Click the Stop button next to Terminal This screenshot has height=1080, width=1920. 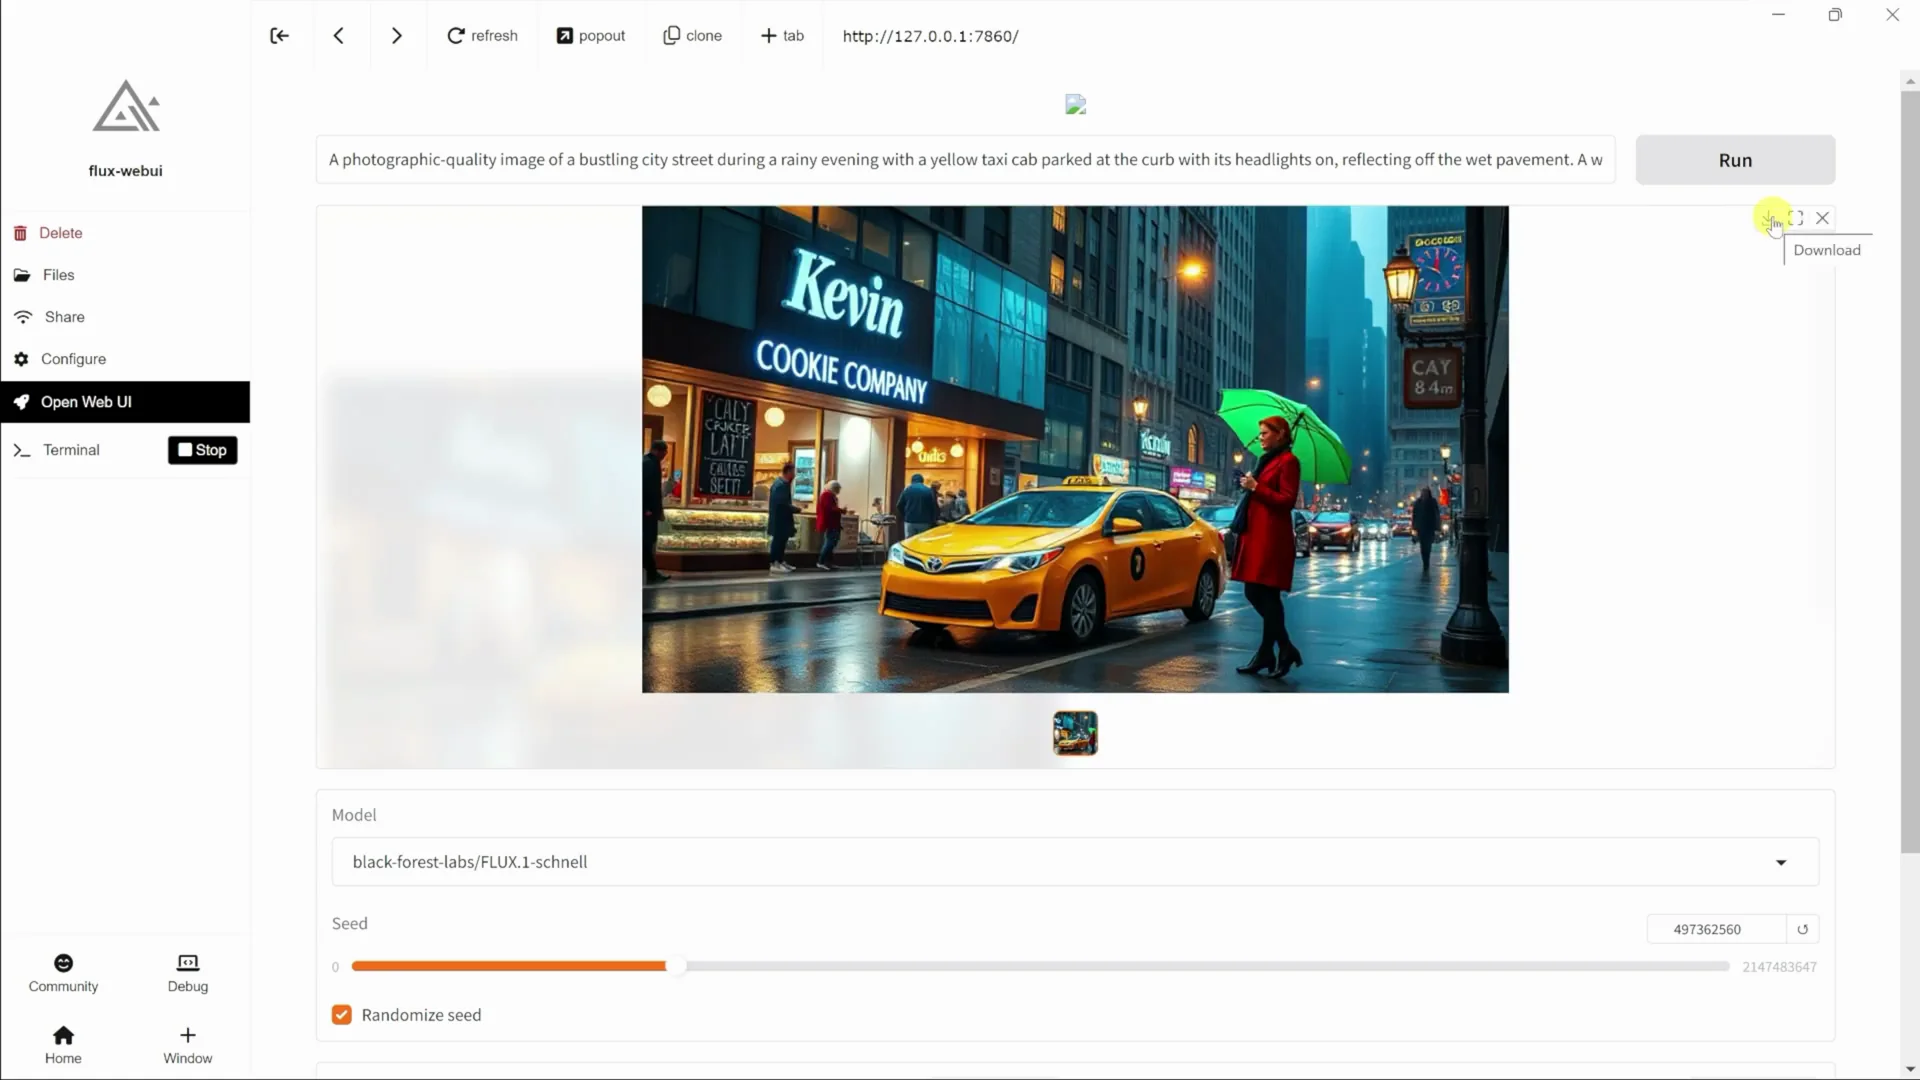tap(202, 449)
